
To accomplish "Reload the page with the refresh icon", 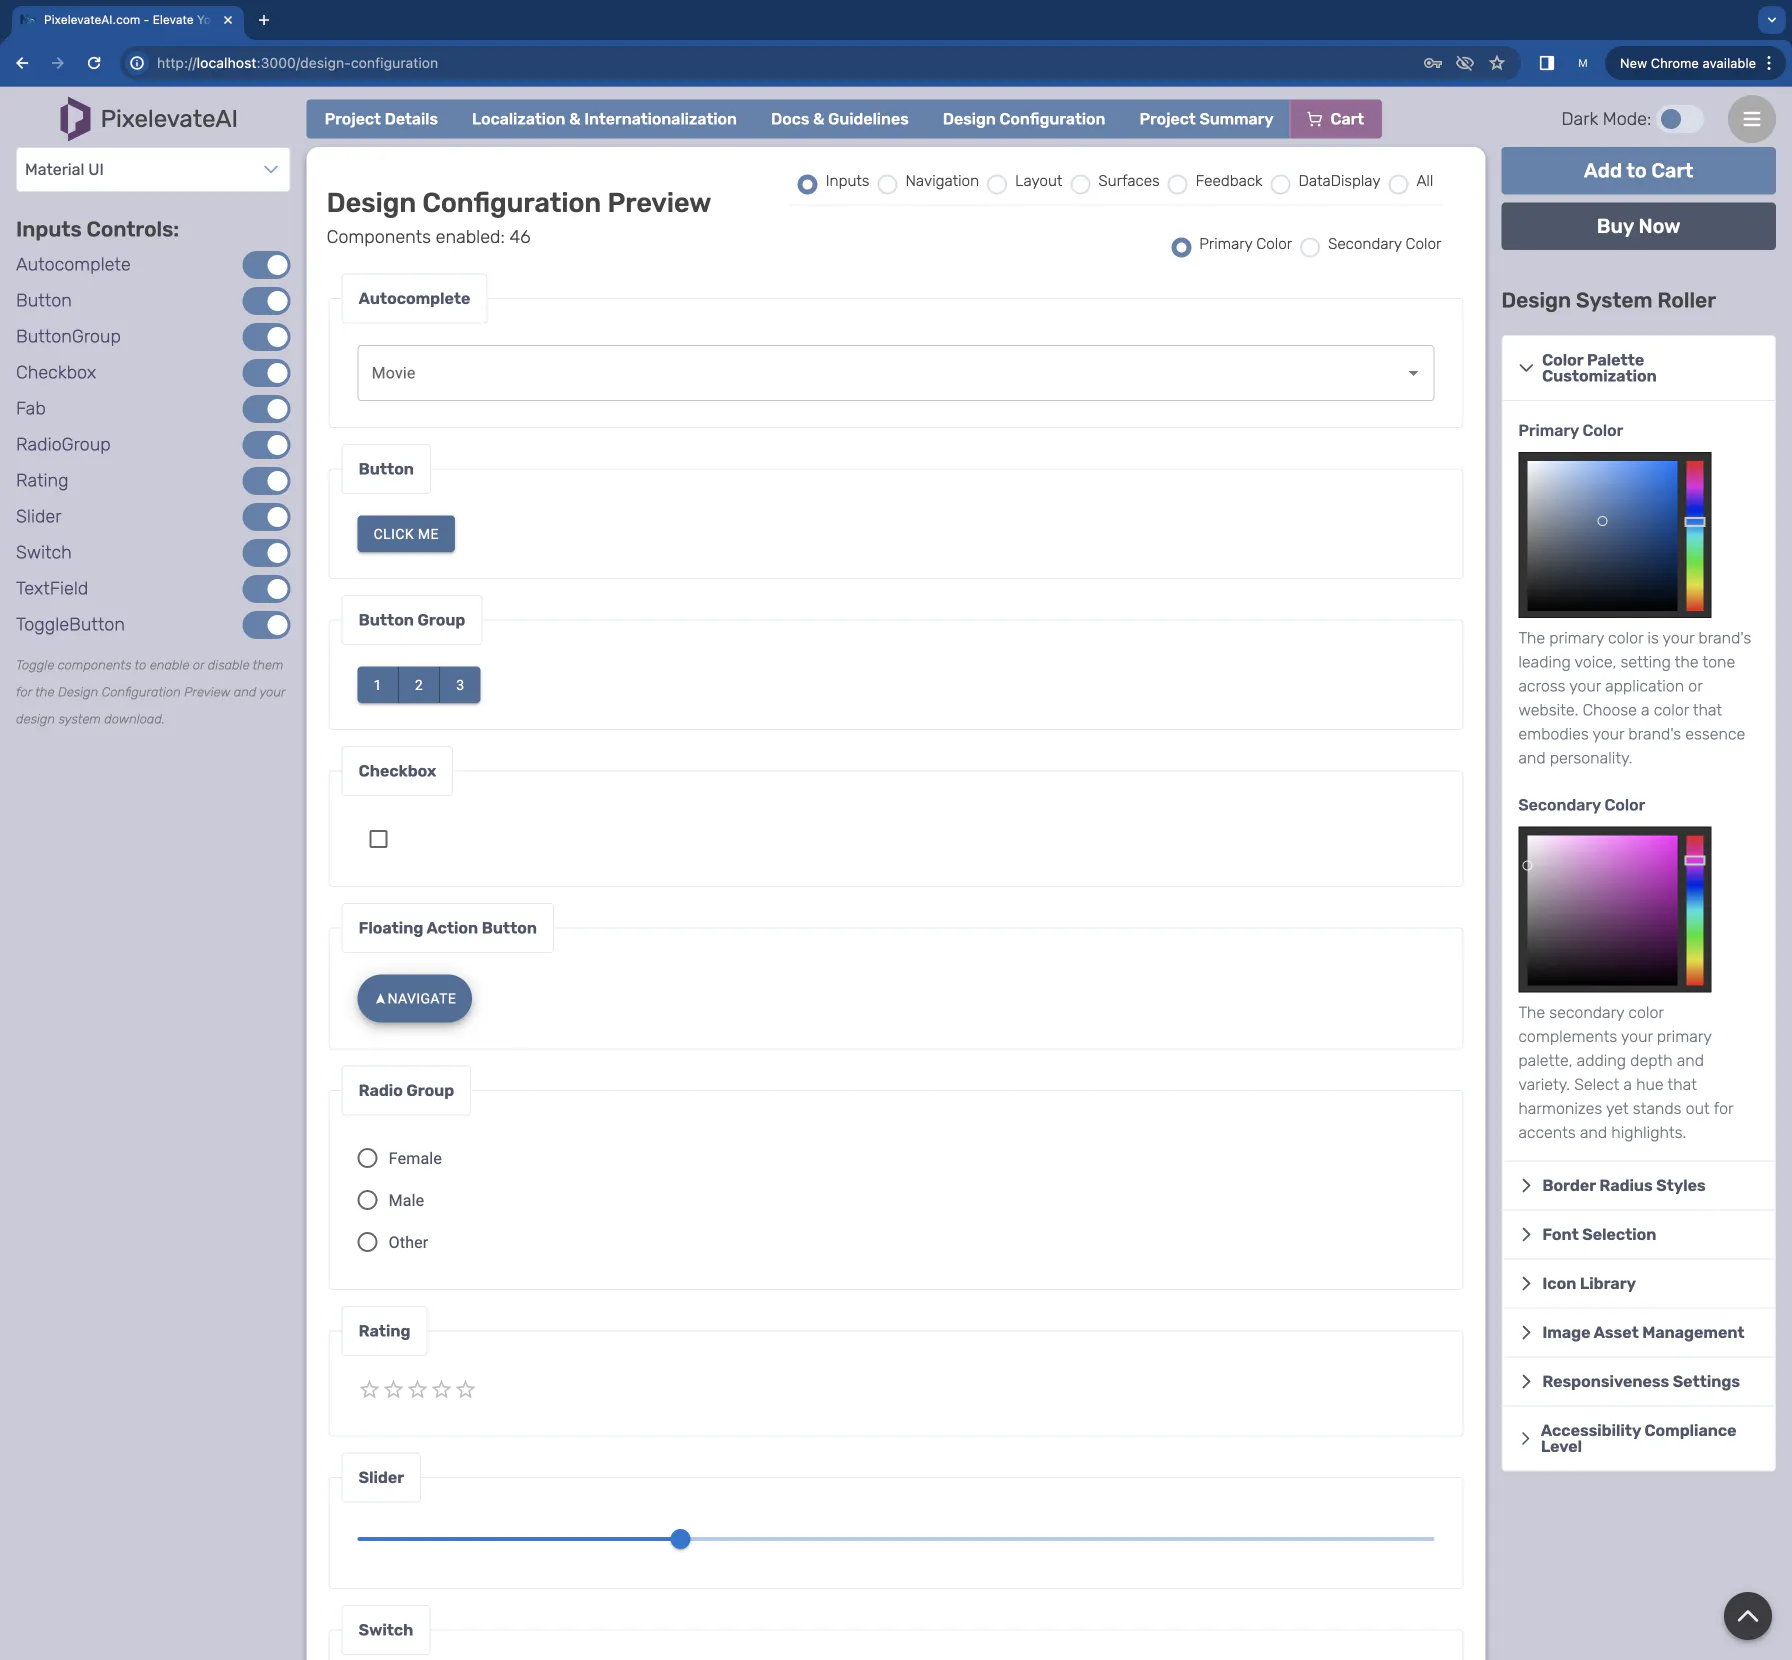I will pos(94,63).
